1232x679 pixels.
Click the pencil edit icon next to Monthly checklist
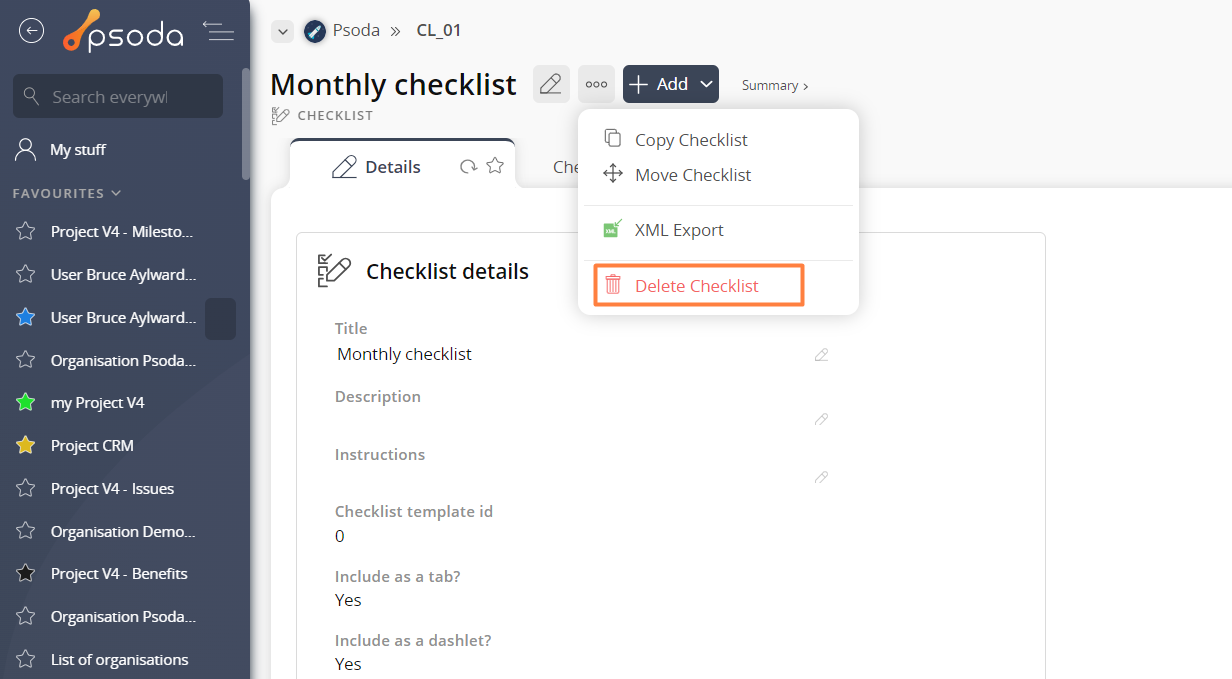tap(551, 84)
